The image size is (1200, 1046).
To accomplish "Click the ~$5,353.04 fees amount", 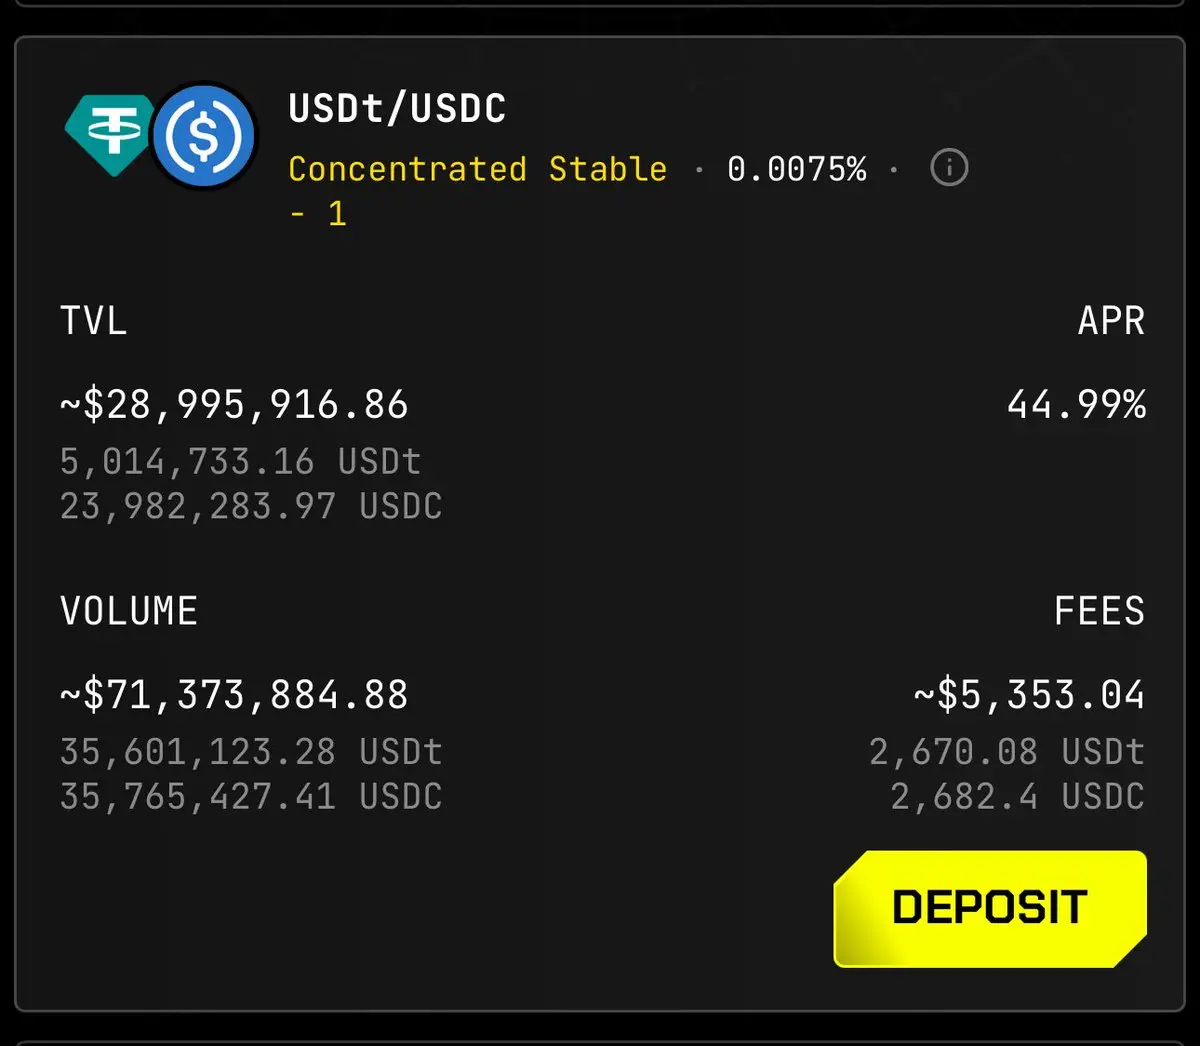I will coord(1030,695).
